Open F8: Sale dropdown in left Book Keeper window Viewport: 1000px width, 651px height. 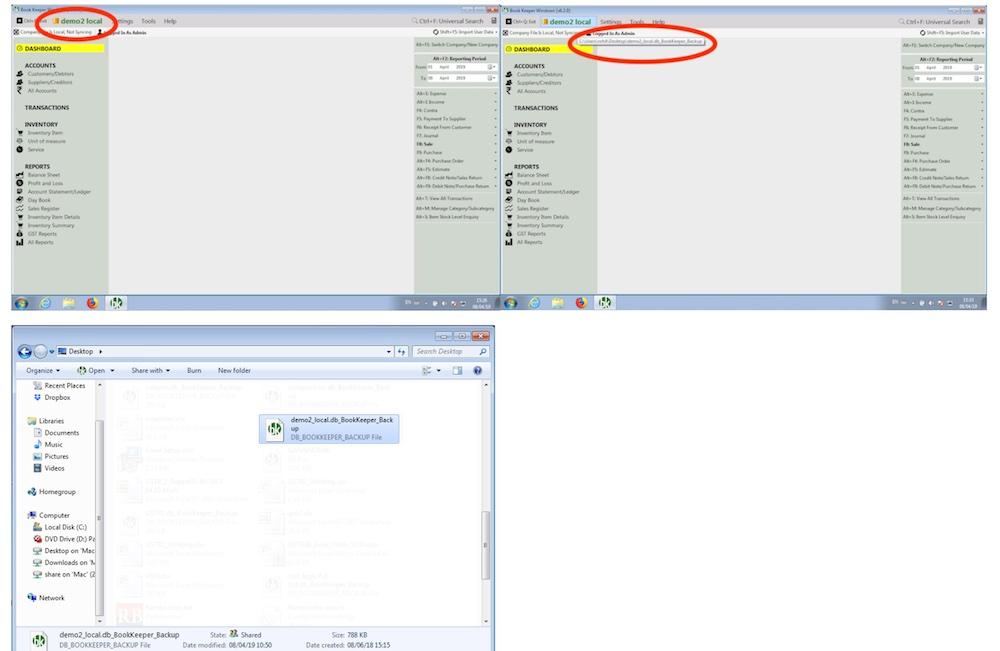tap(496, 144)
